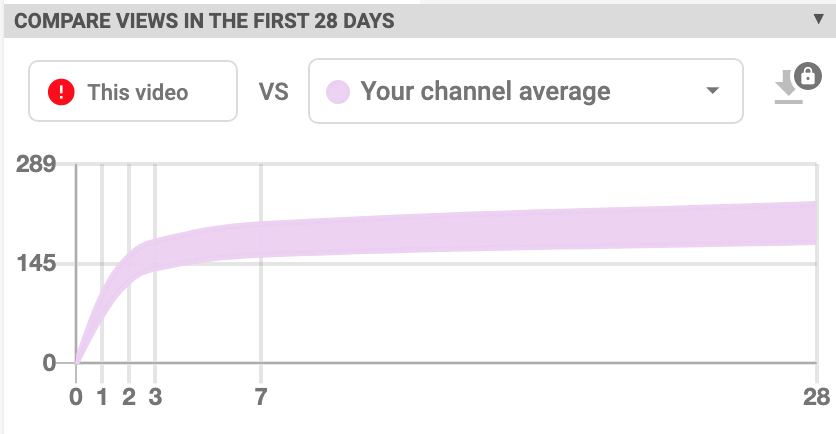Select the This video button

(x=133, y=91)
